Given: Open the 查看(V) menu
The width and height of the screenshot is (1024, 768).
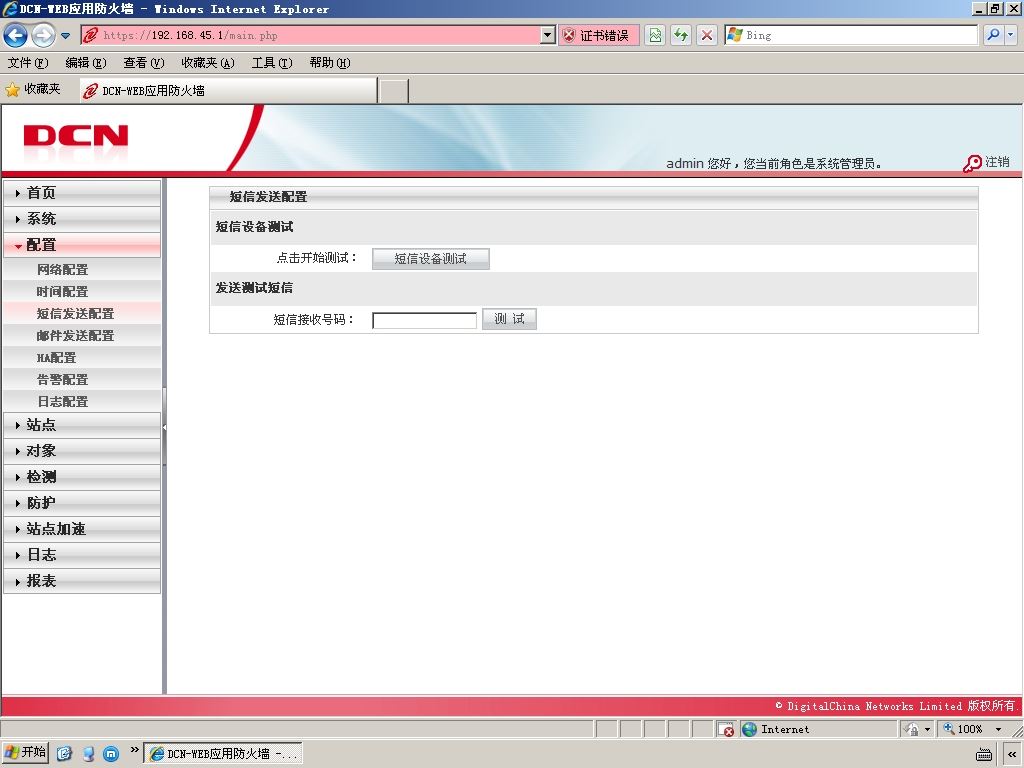Looking at the screenshot, I should pos(144,63).
